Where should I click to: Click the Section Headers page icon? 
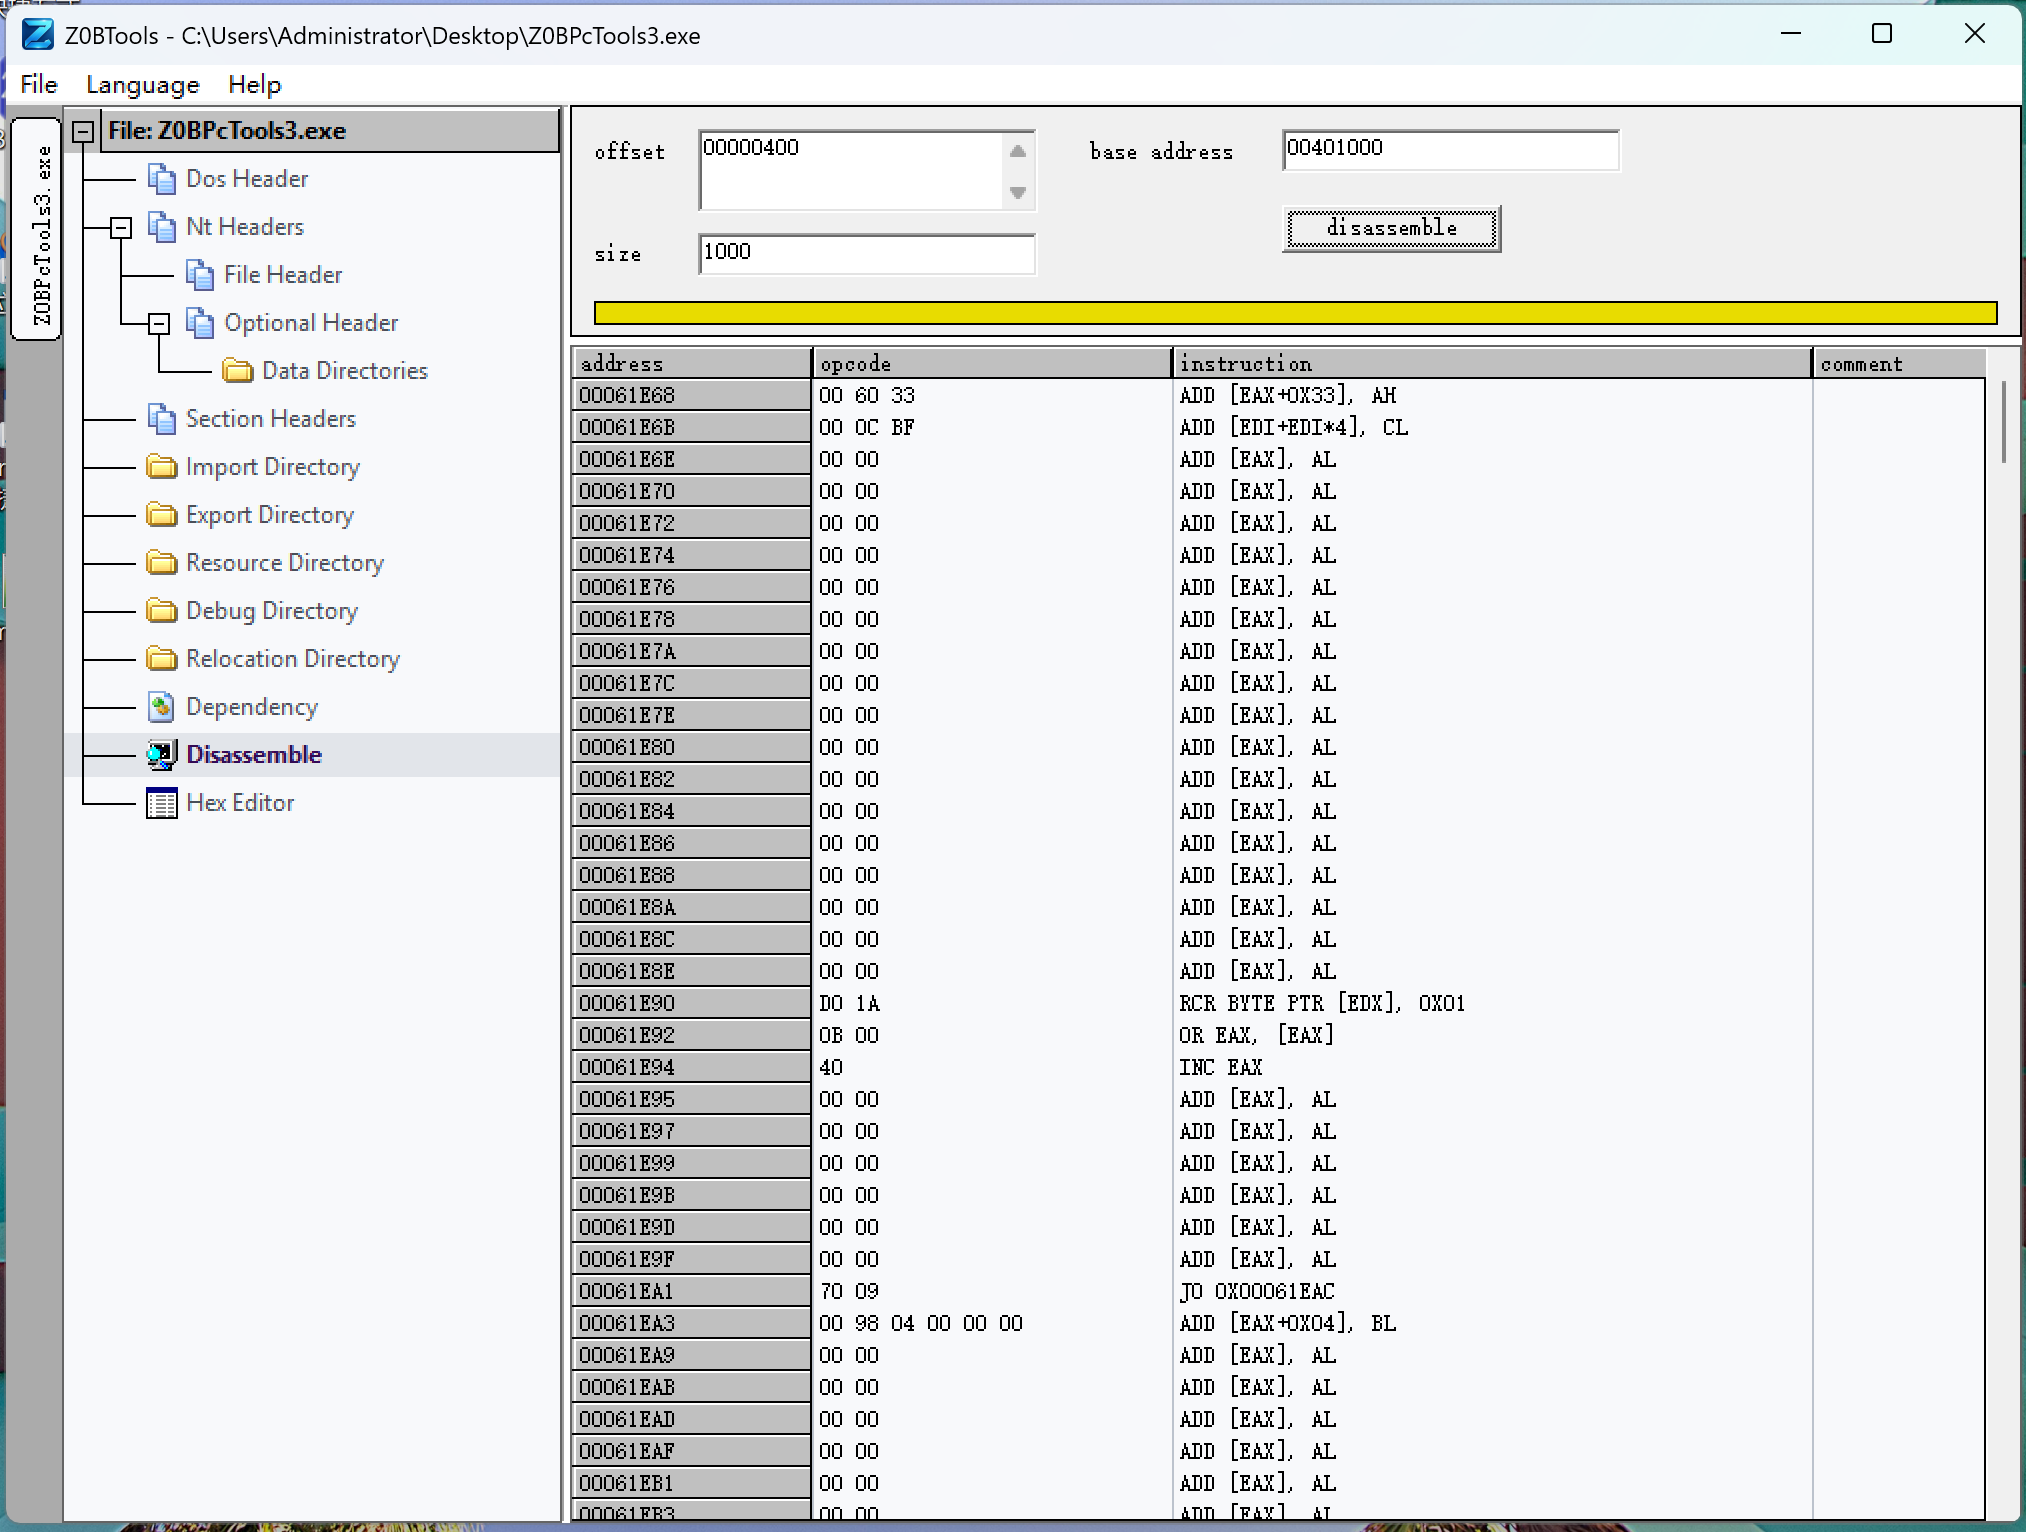[x=162, y=419]
